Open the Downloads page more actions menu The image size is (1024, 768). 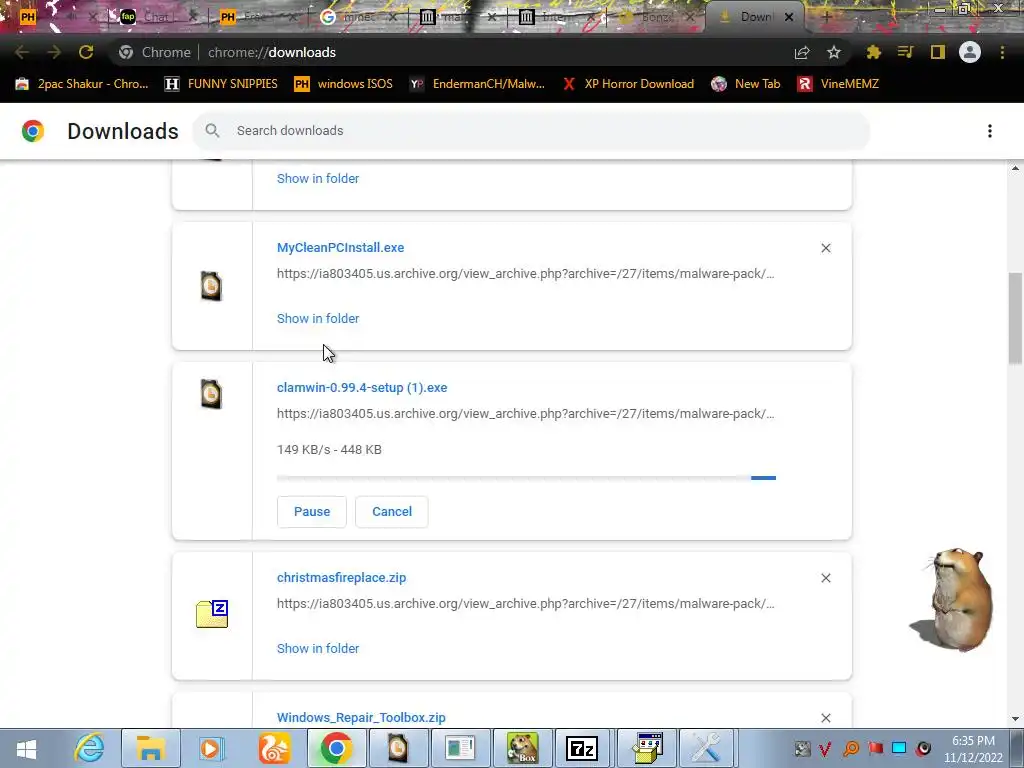tap(989, 131)
